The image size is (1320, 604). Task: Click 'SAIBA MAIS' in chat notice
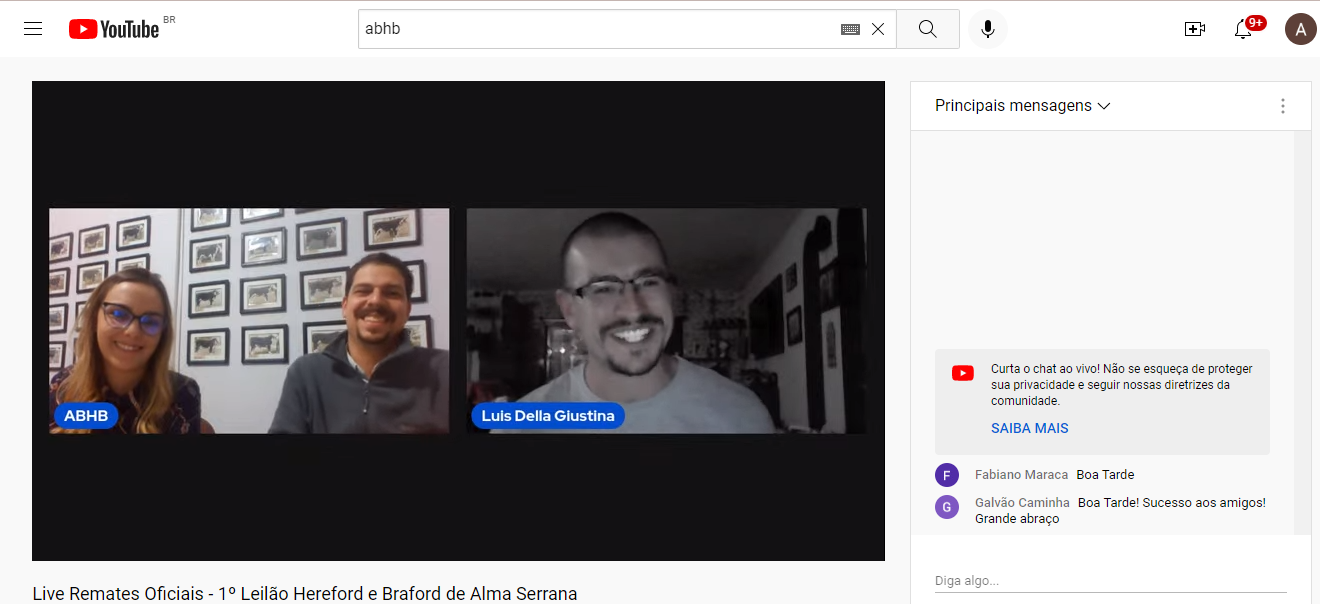(1030, 428)
